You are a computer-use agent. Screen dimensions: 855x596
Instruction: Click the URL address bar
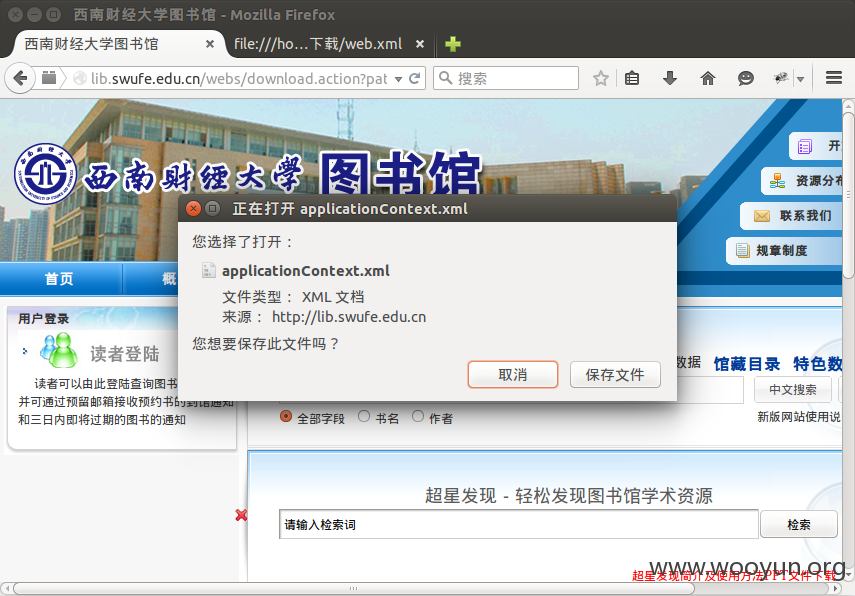pos(238,79)
